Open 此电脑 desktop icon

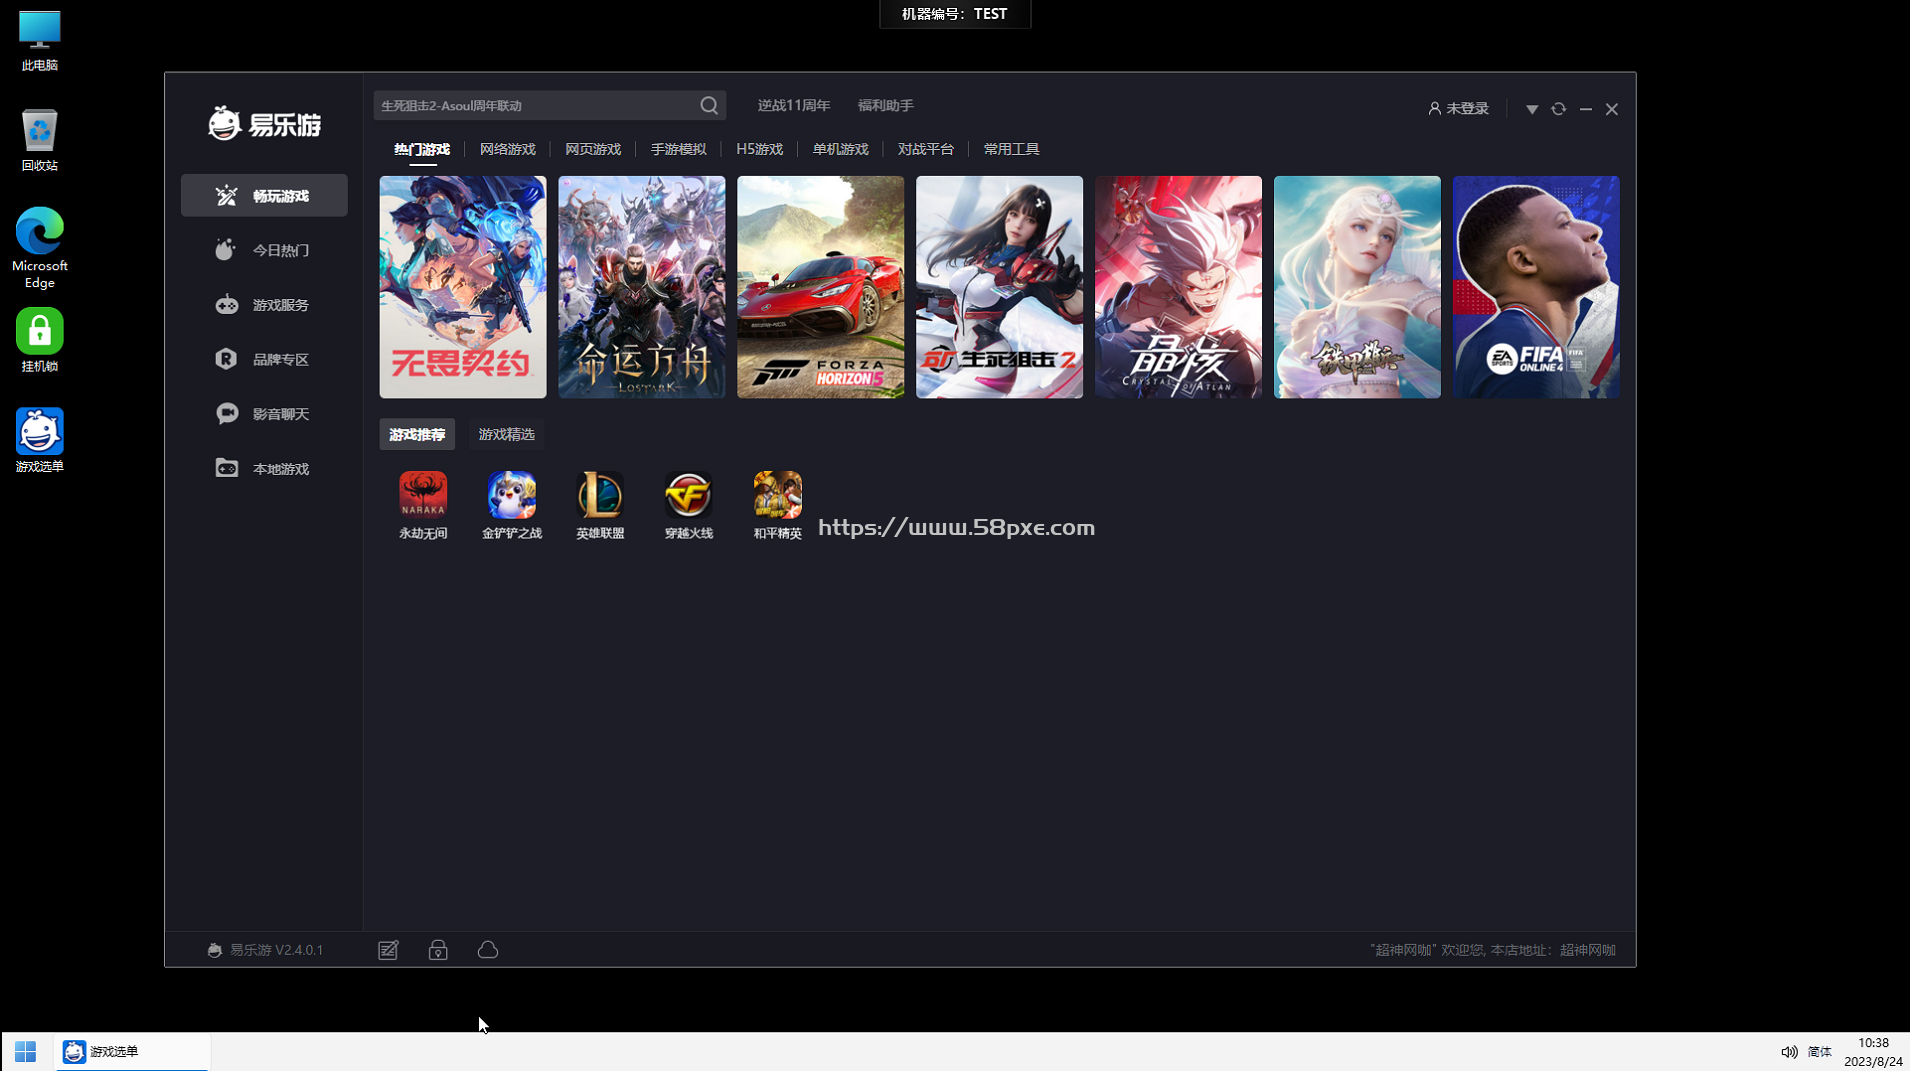click(x=39, y=40)
